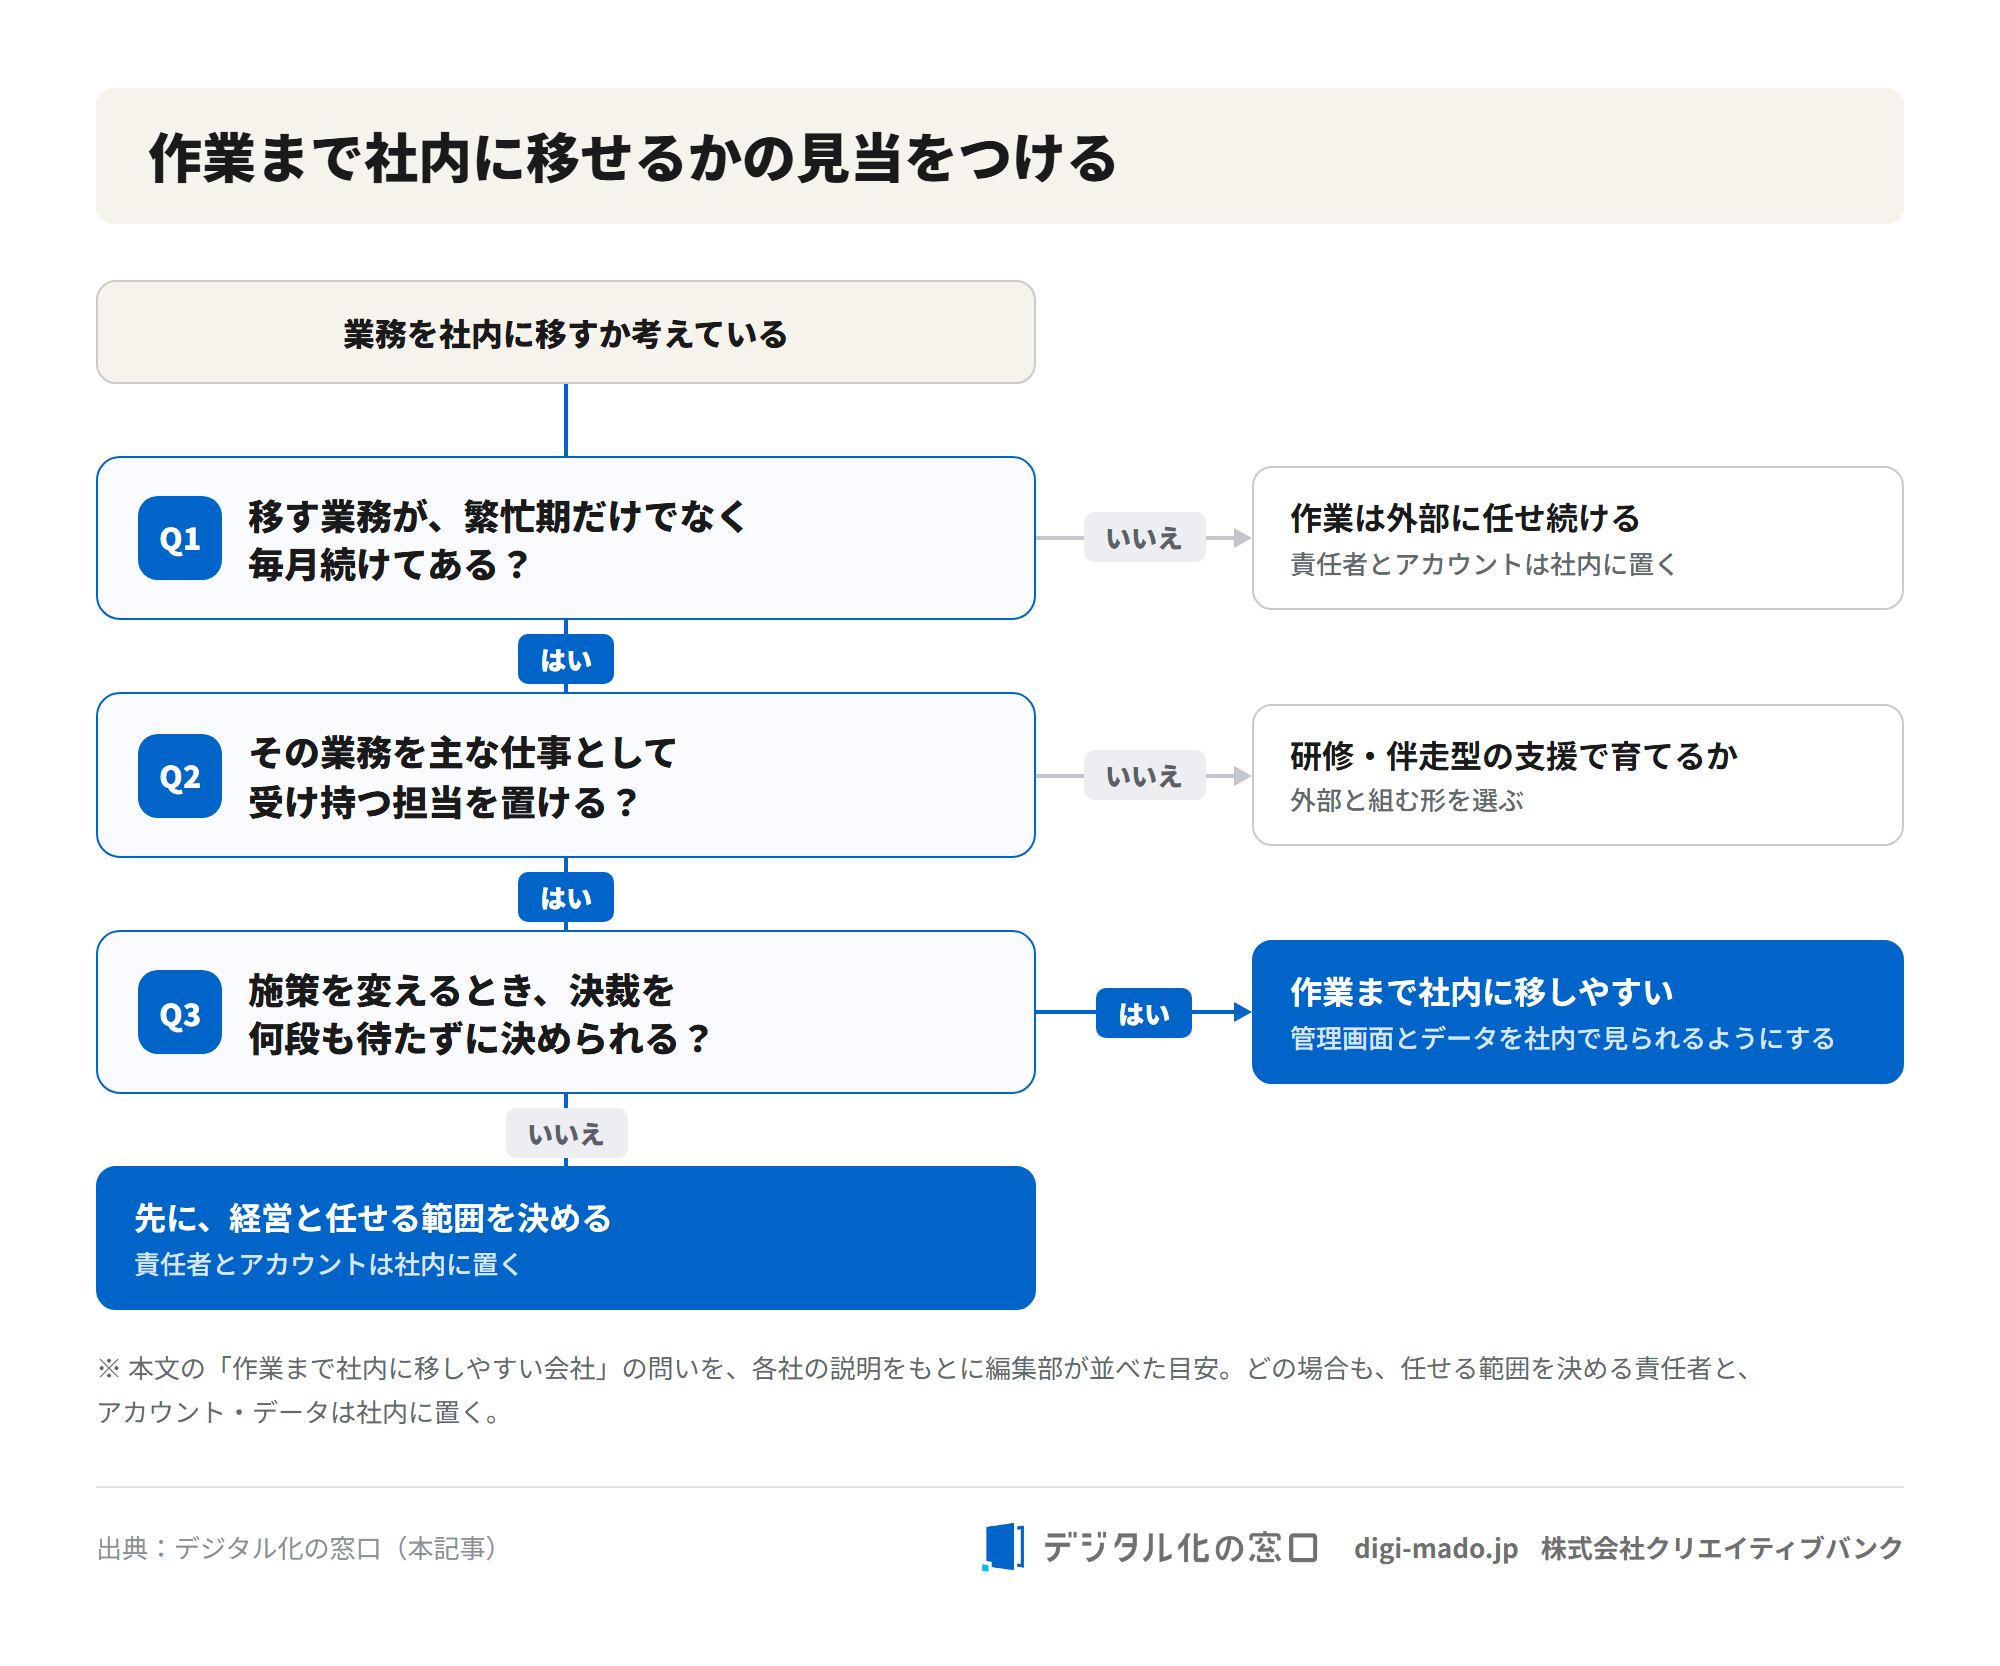Screen dimensions: 2000x1666
Task: Click the デジタル化の窓口 logo wordmark
Action: (1180, 1547)
